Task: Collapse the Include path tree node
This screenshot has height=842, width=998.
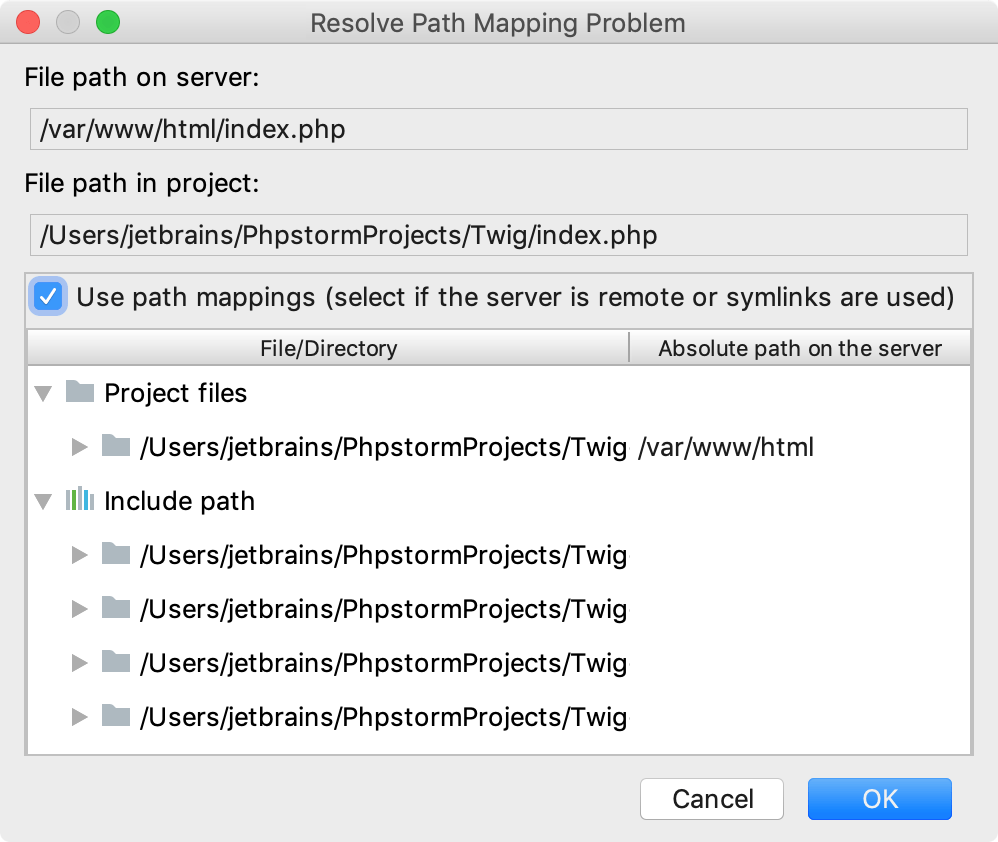Action: 43,501
